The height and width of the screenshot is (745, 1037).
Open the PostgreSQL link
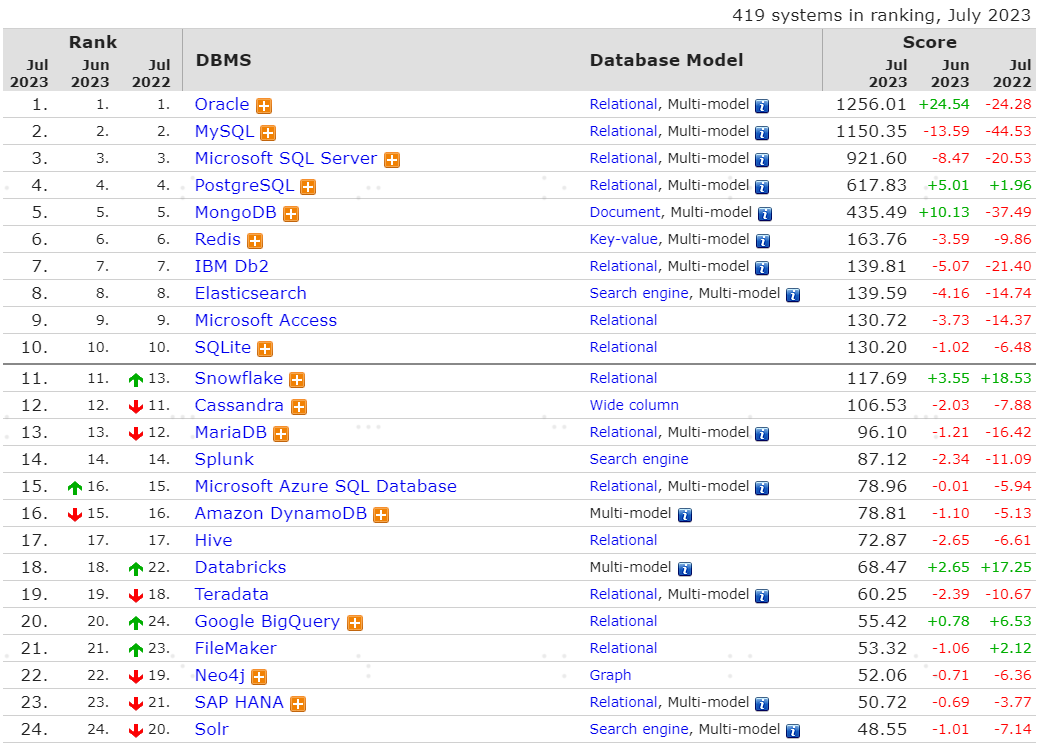point(244,186)
